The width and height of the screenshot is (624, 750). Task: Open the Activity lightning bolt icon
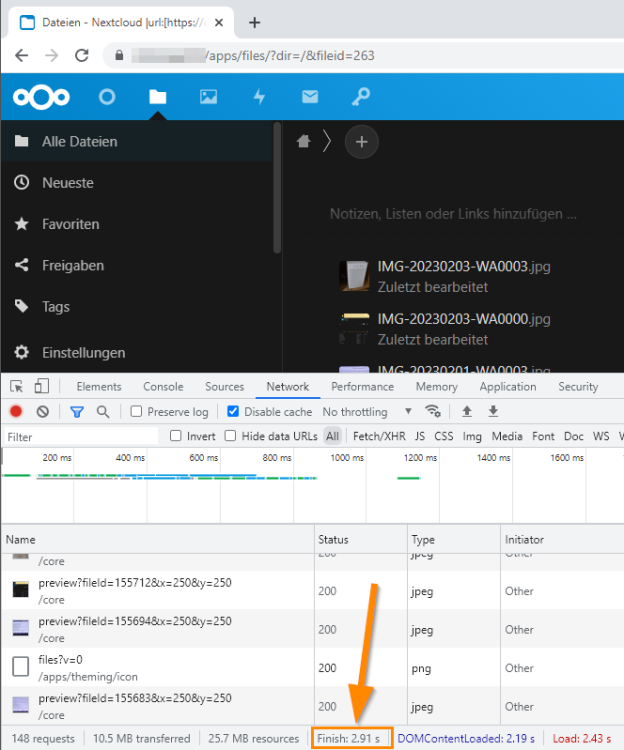pyautogui.click(x=259, y=97)
